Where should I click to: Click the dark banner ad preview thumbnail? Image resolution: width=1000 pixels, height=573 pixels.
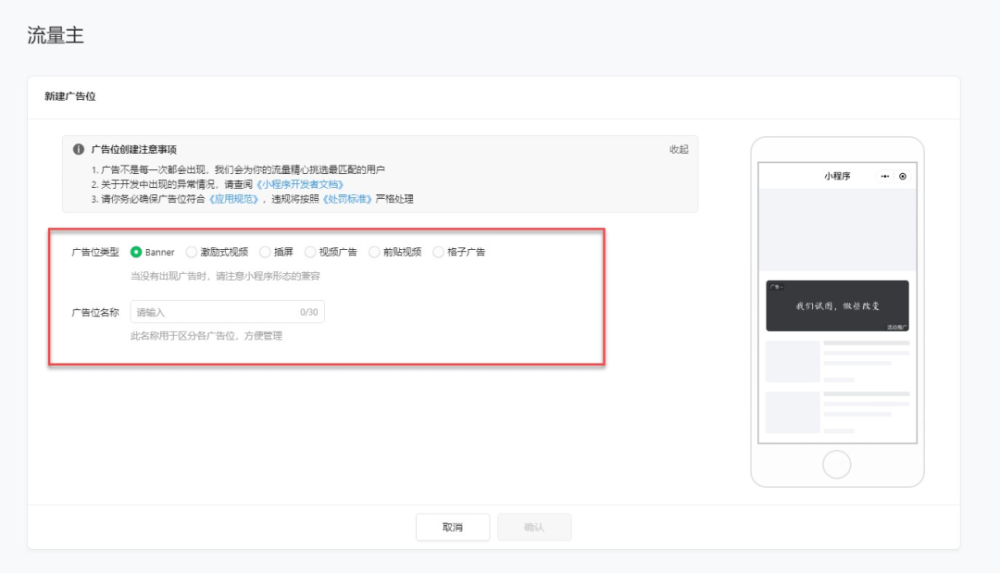click(837, 306)
